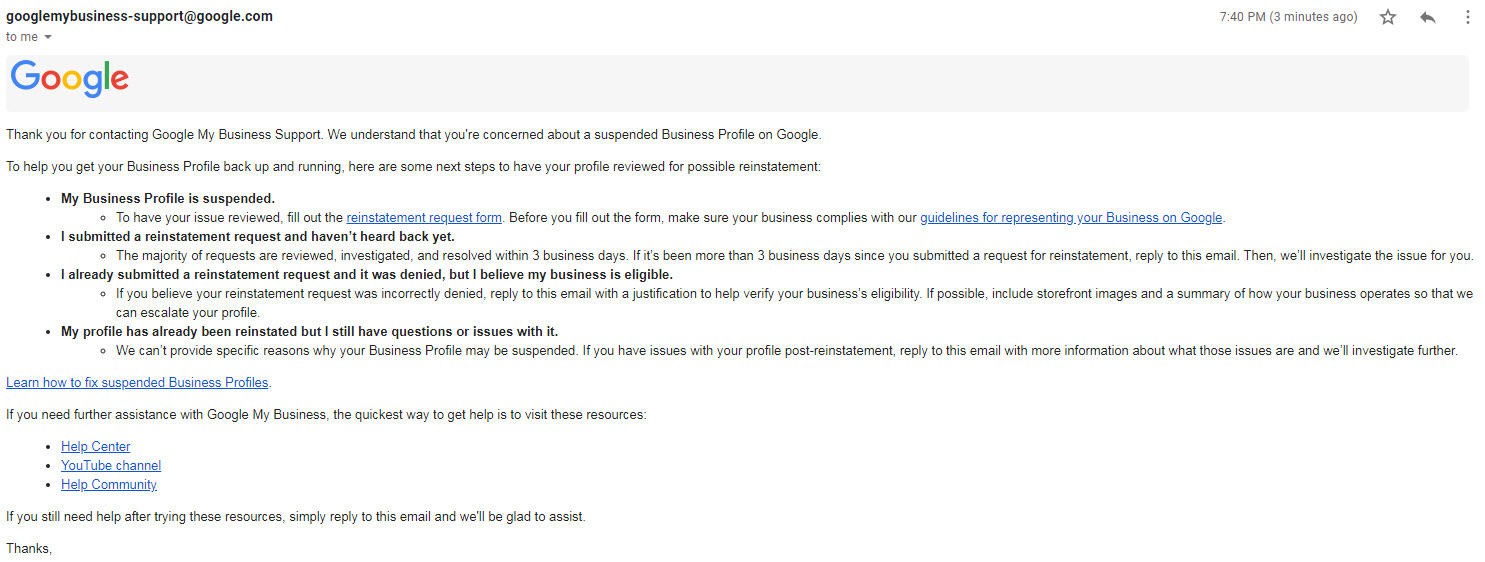Screen dimensions: 1485x562
Task: Open guidelines for representing your Business on Google
Action: 1071,217
